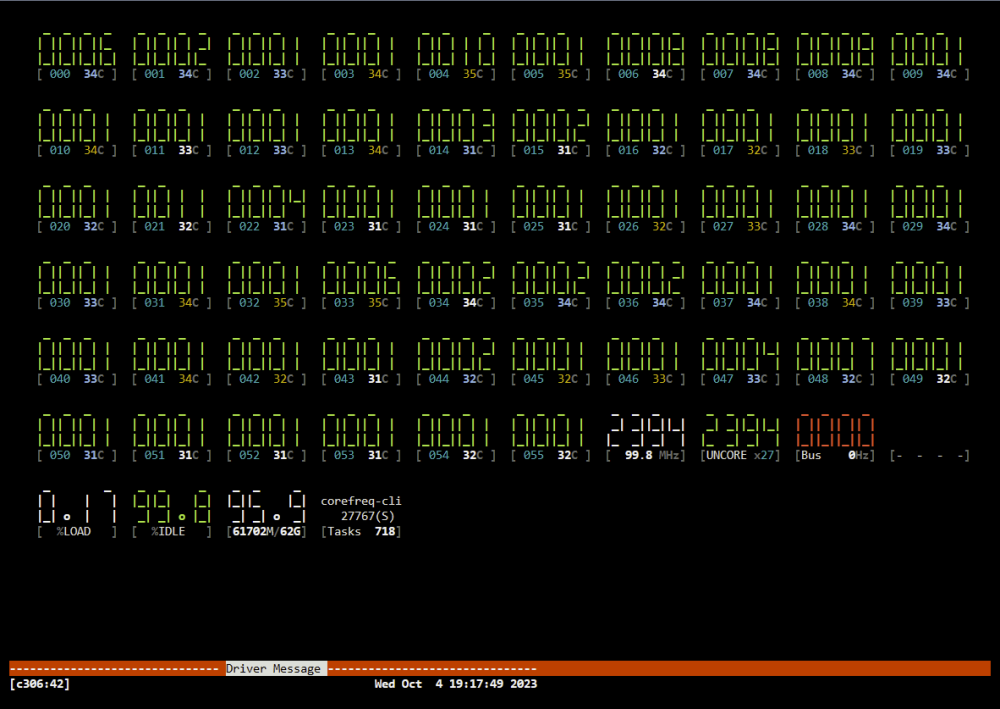Click the %LOAD label
Image resolution: width=1000 pixels, height=709 pixels.
[77, 532]
